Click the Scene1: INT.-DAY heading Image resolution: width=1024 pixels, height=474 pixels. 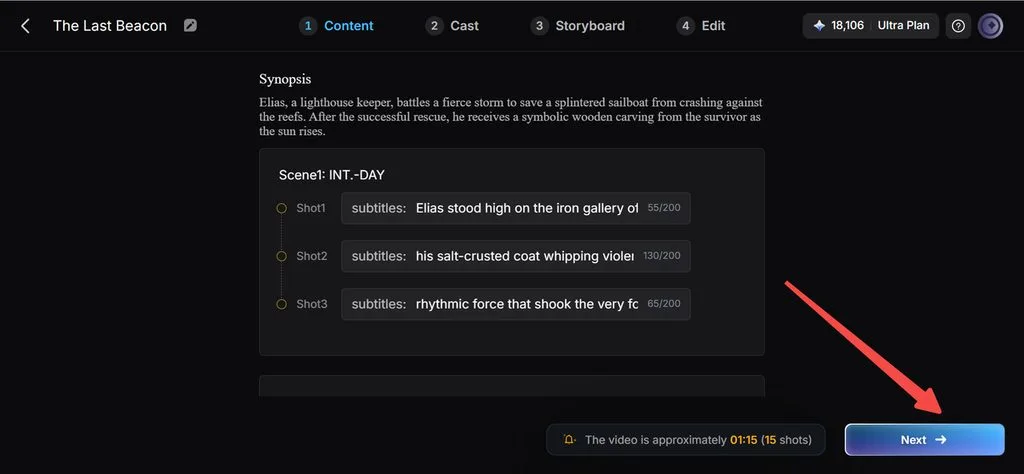(x=332, y=175)
